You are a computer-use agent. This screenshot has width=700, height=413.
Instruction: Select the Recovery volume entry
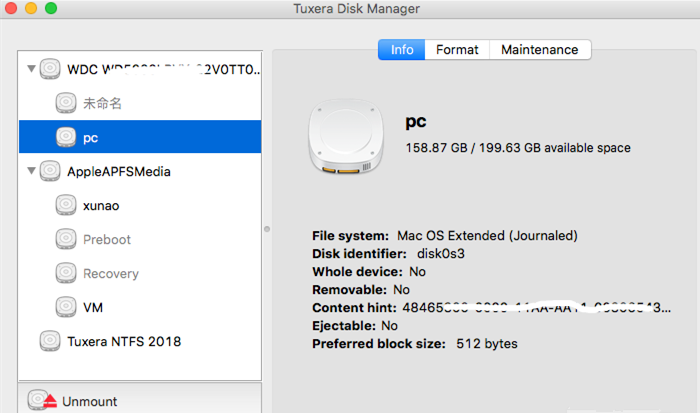click(110, 274)
